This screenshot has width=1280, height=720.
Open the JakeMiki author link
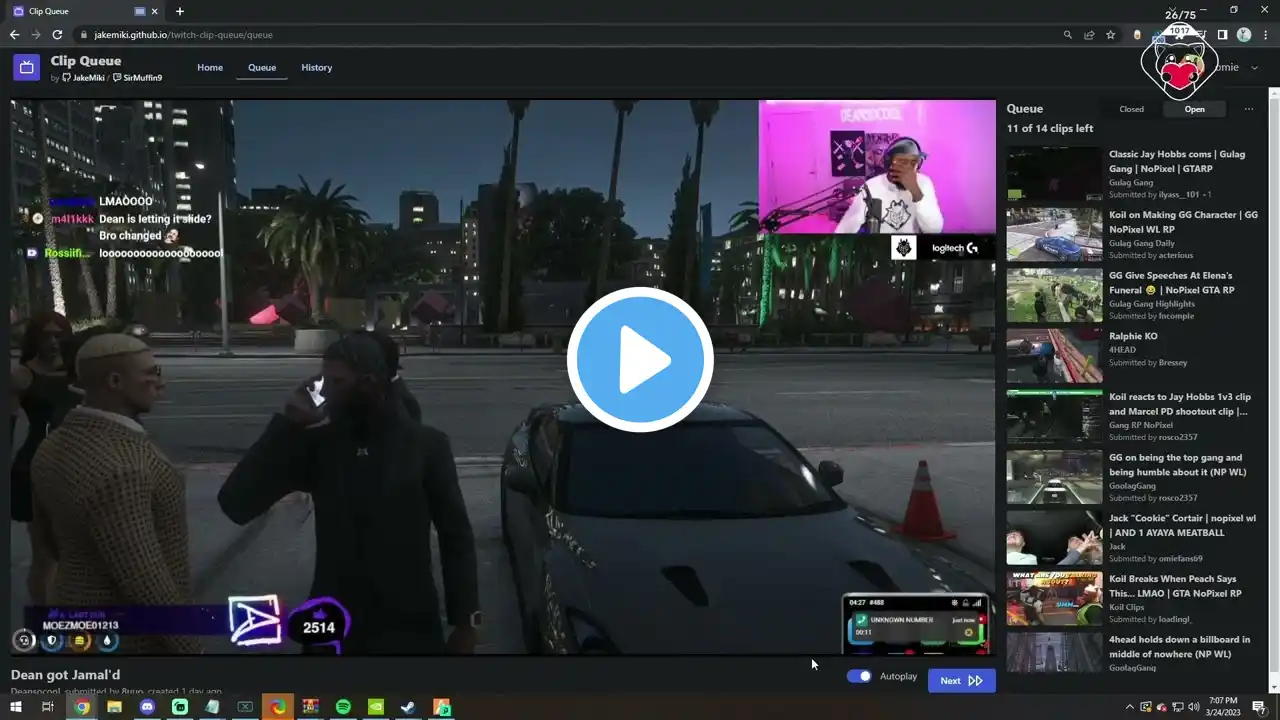tap(83, 78)
